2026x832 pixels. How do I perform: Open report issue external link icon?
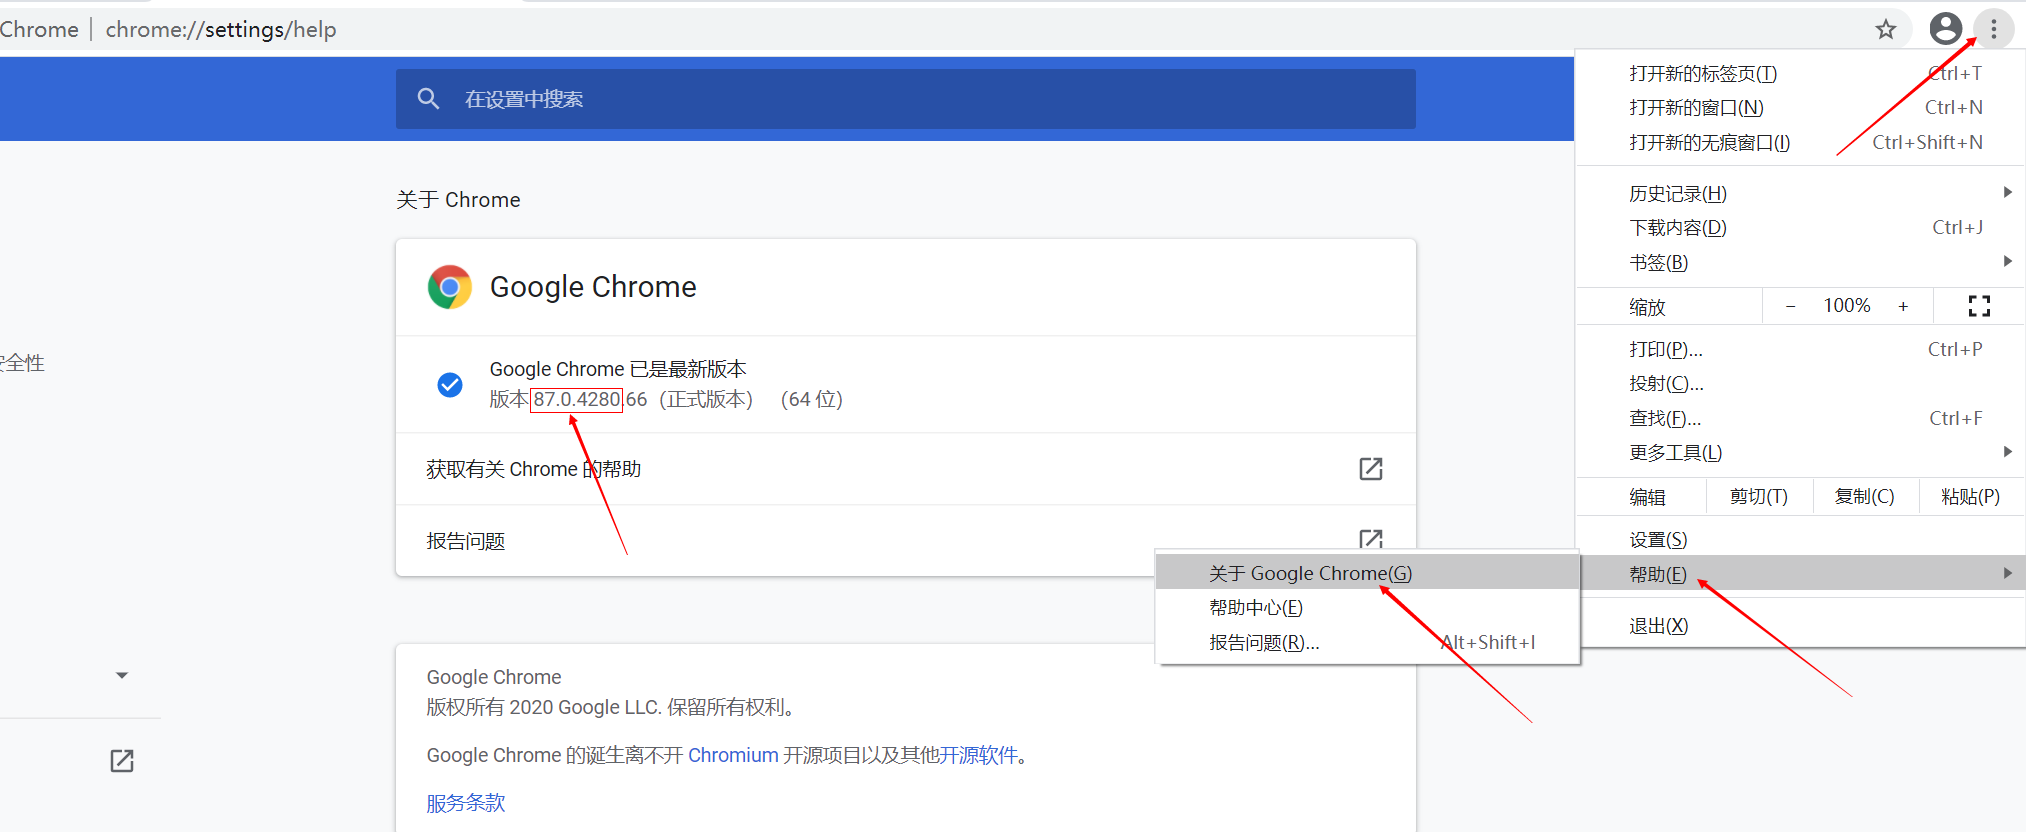(1371, 540)
